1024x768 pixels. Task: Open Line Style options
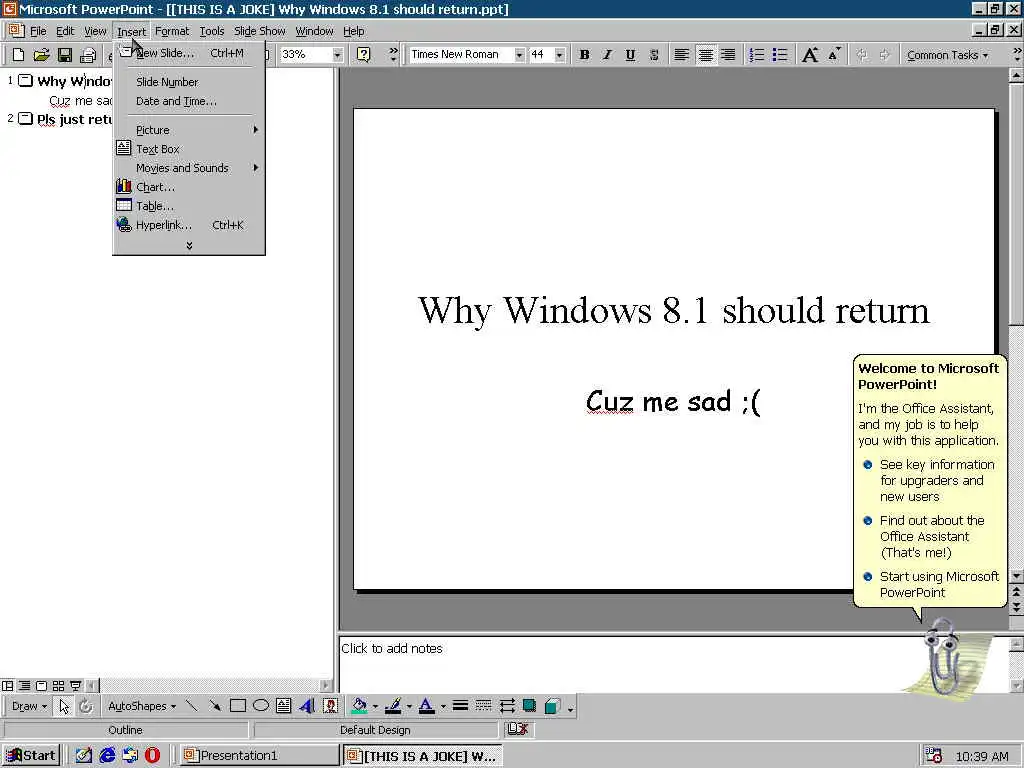[x=460, y=706]
